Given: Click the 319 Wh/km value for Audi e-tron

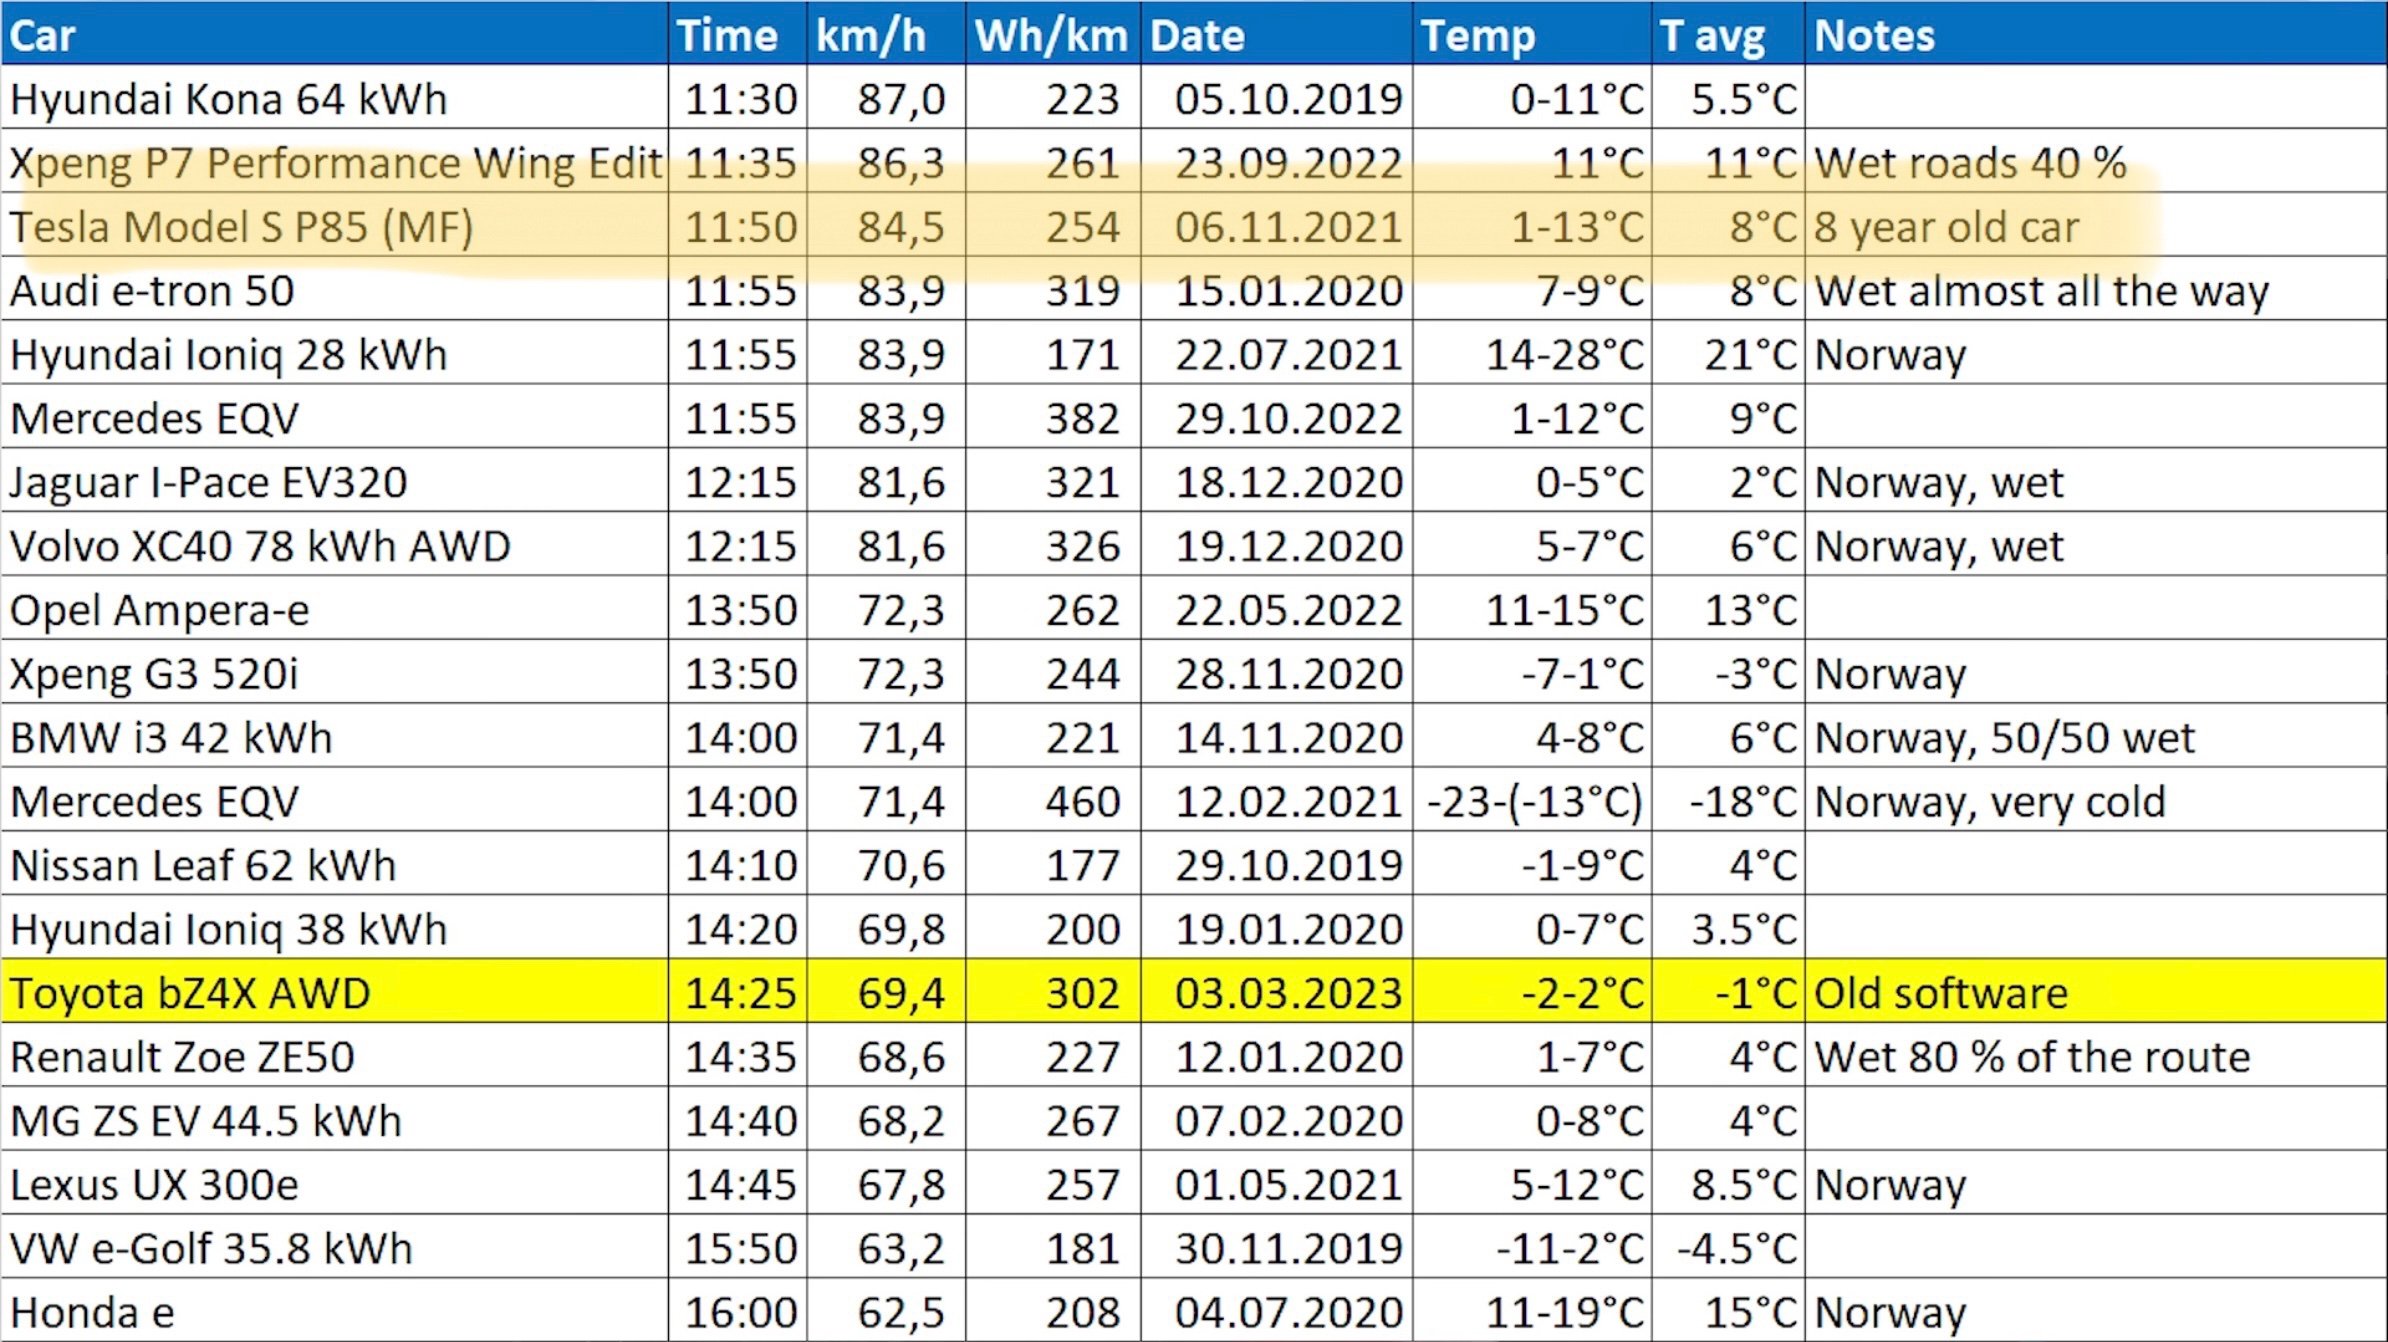Looking at the screenshot, I should 1053,290.
